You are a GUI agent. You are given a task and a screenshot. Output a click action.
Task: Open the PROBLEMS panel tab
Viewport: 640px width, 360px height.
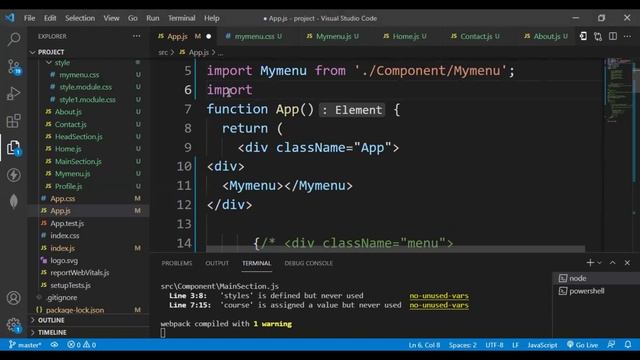tap(177, 263)
